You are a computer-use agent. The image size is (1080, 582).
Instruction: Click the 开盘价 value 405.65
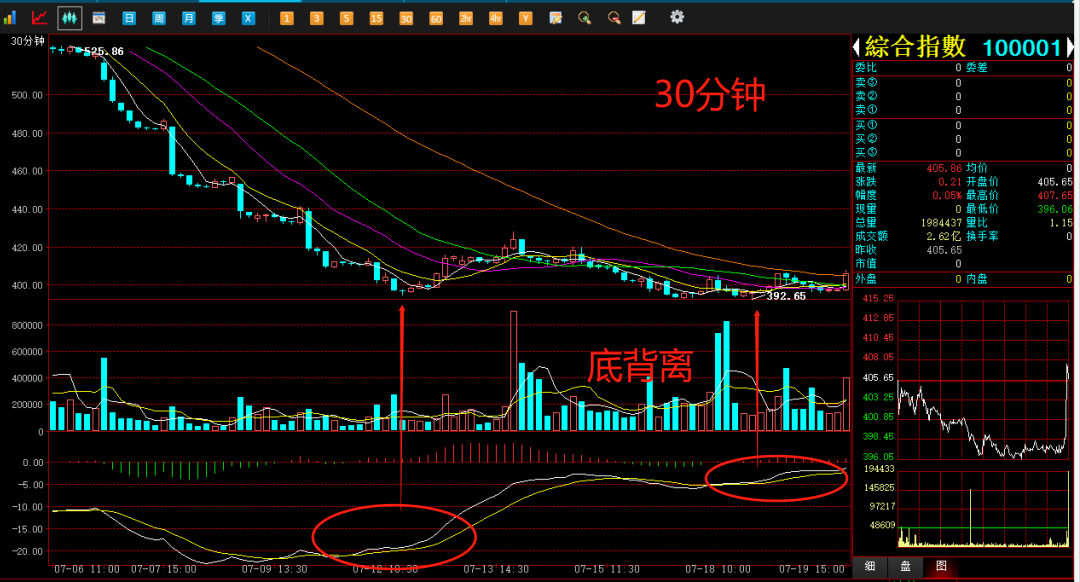coord(1055,182)
